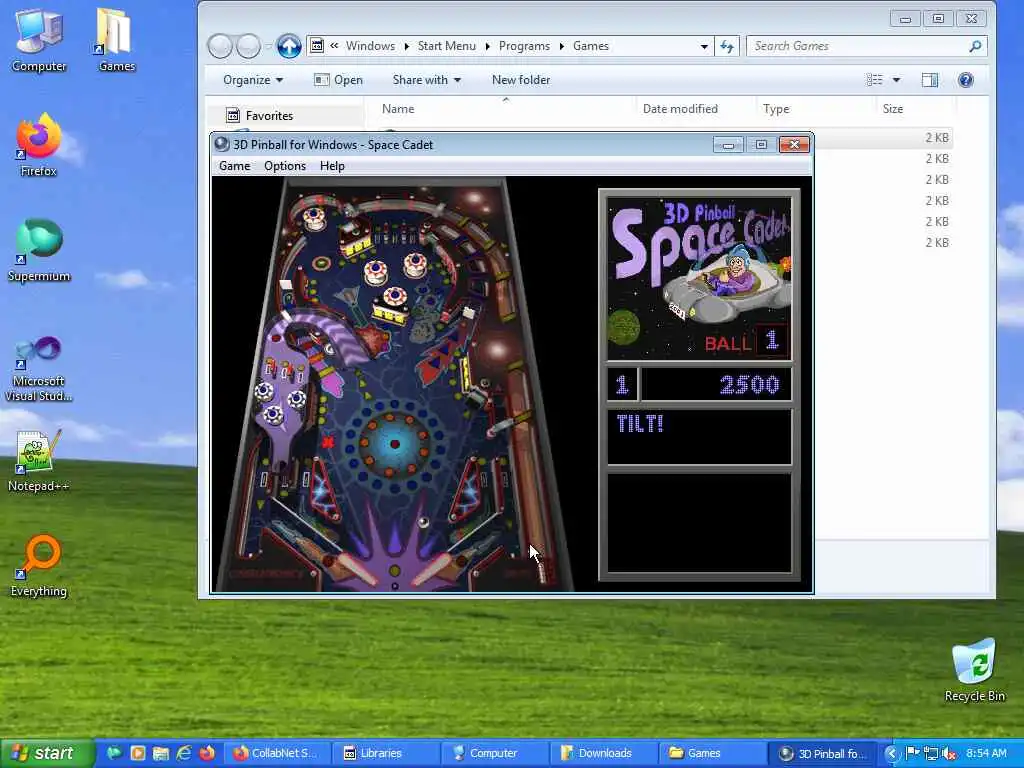Open the Organize dropdown in Explorer
Image resolution: width=1024 pixels, height=768 pixels.
click(x=253, y=80)
